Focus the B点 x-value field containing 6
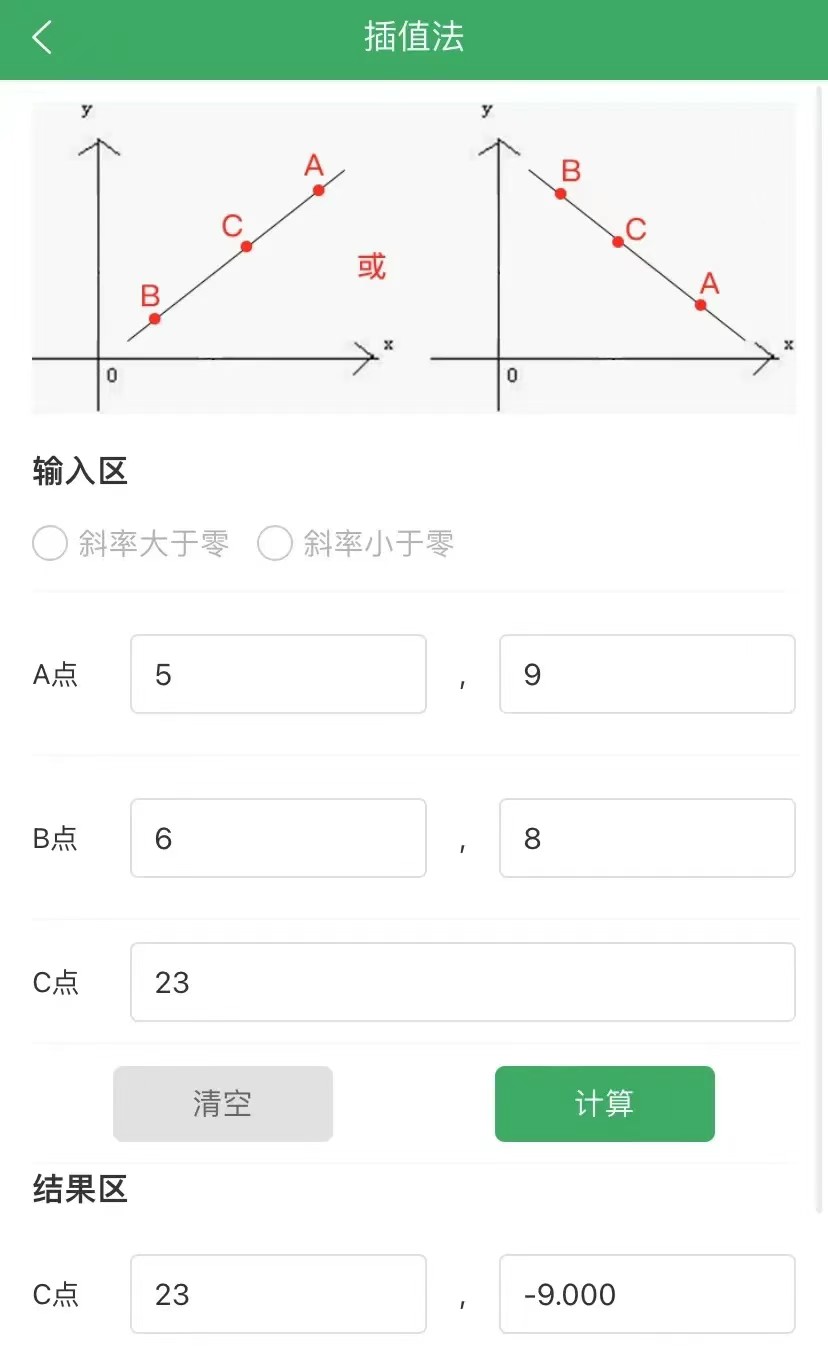The width and height of the screenshot is (828, 1370). coord(278,838)
